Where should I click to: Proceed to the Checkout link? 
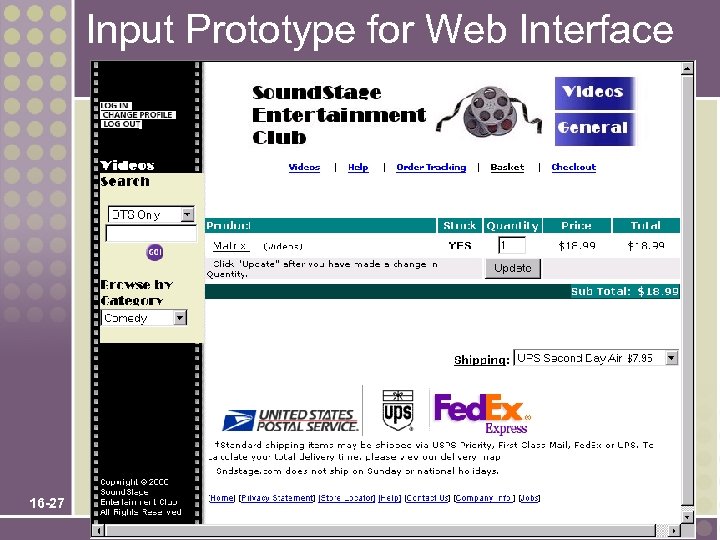[574, 167]
